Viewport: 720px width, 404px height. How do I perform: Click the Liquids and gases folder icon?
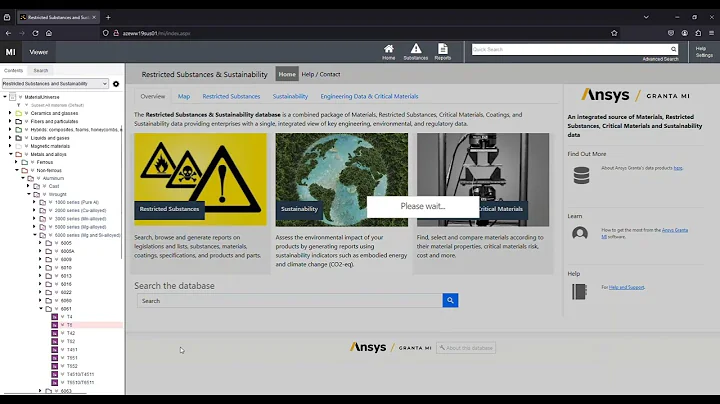(19, 138)
